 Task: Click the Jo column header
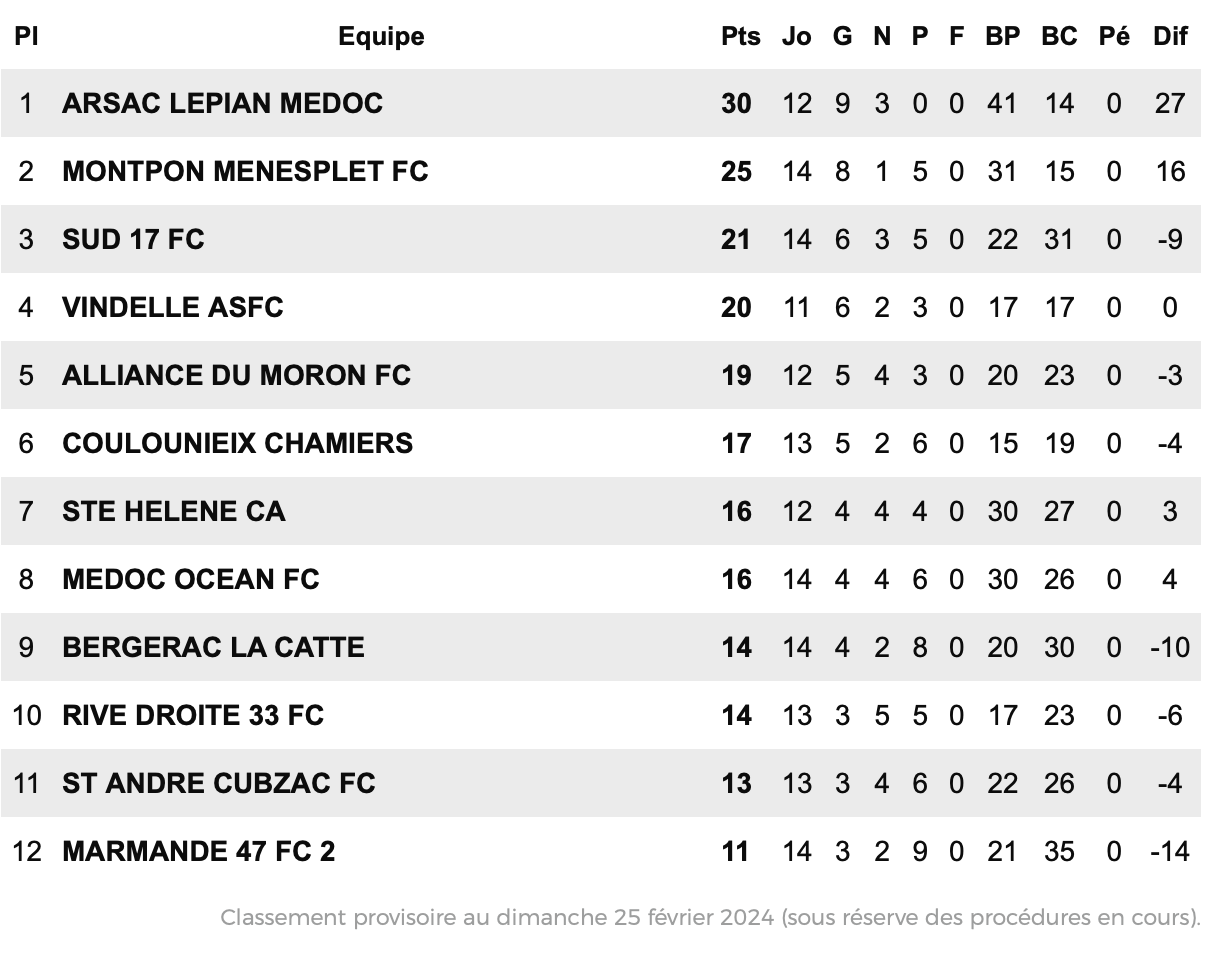(797, 36)
